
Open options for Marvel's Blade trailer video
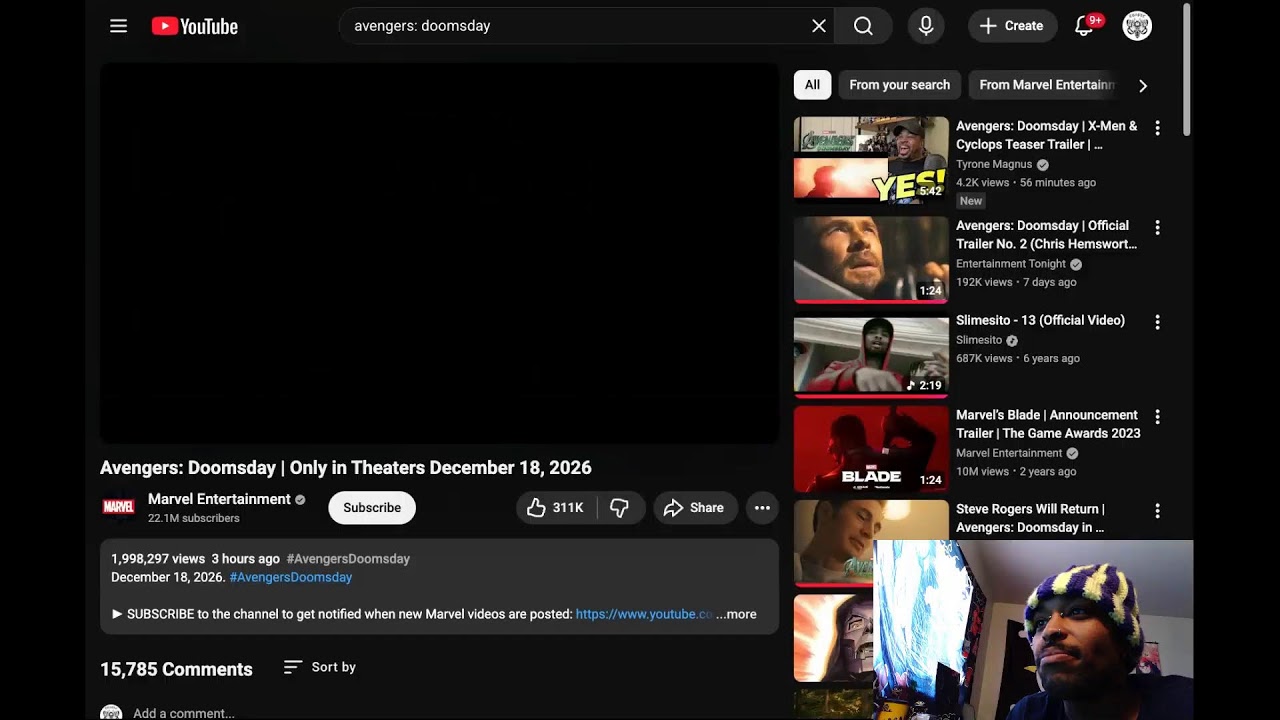(x=1157, y=417)
